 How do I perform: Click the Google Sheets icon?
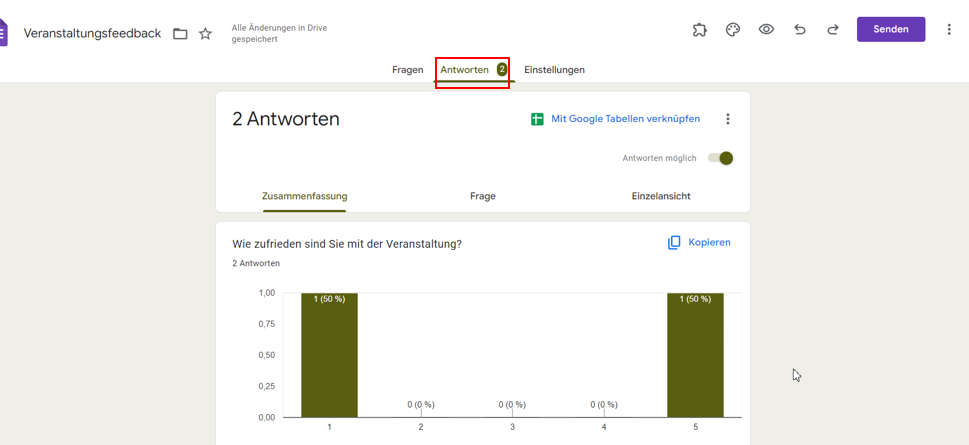(537, 119)
